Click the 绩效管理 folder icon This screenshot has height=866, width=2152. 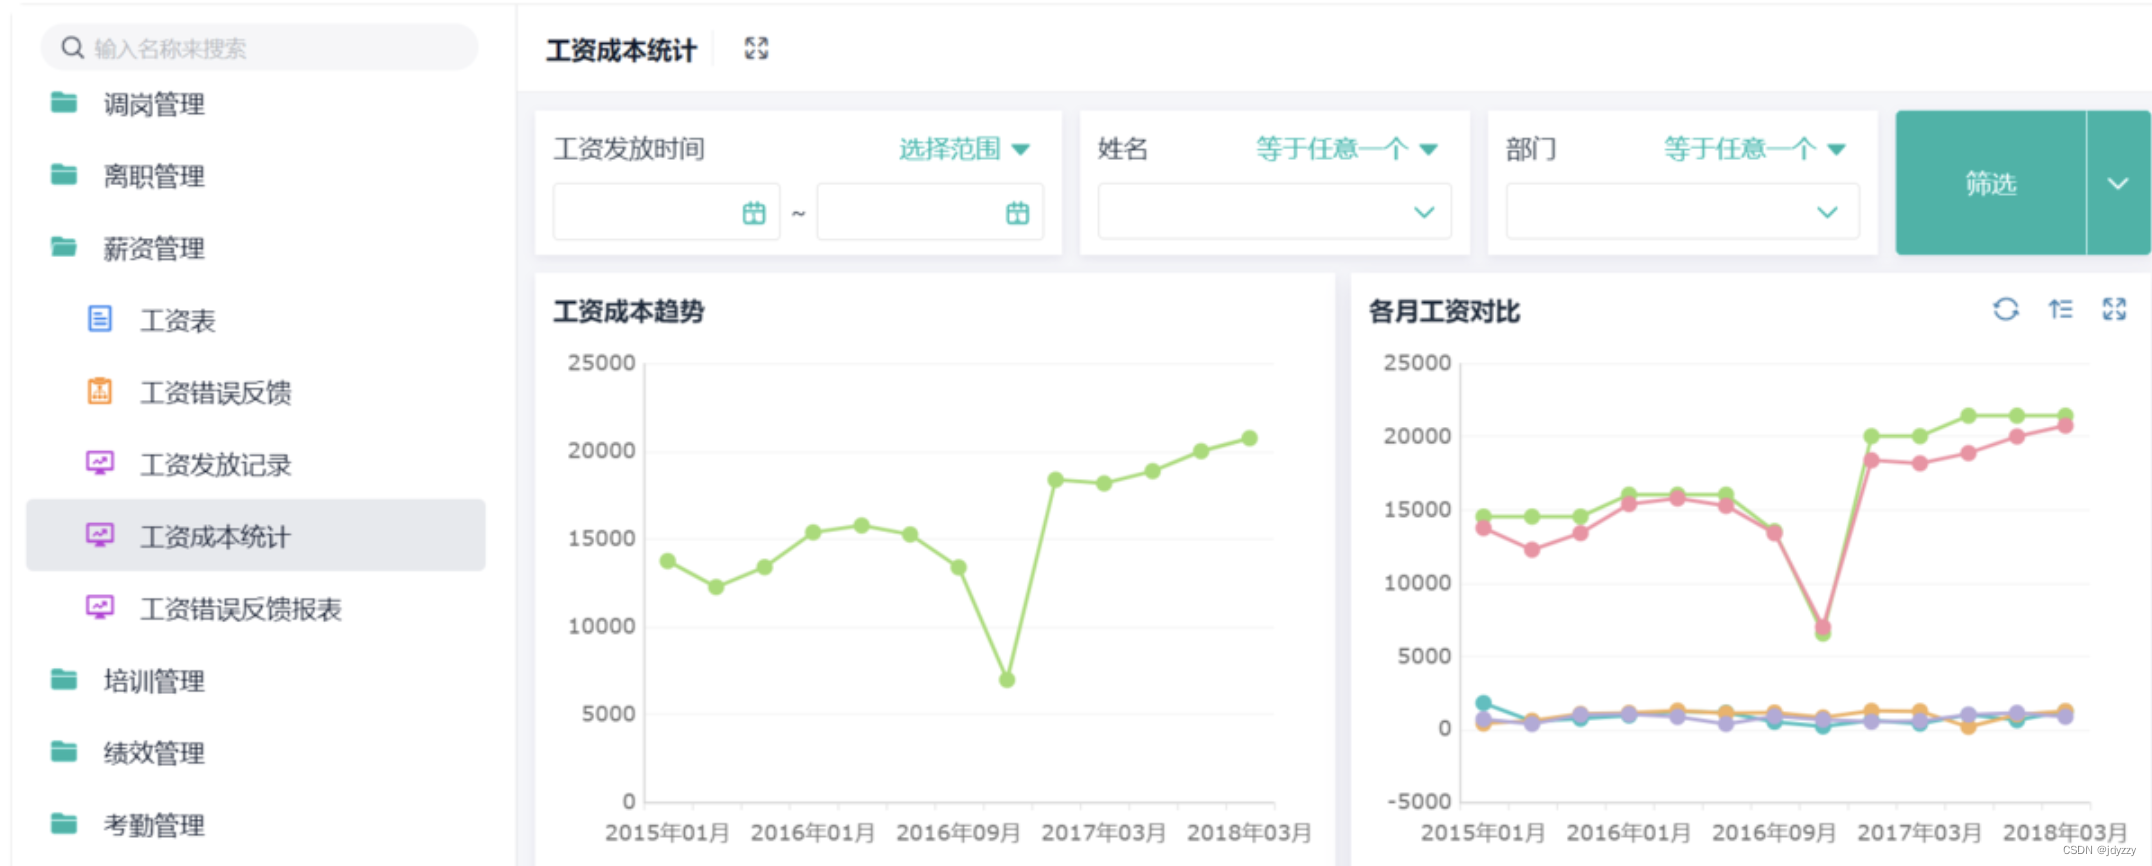[x=64, y=751]
